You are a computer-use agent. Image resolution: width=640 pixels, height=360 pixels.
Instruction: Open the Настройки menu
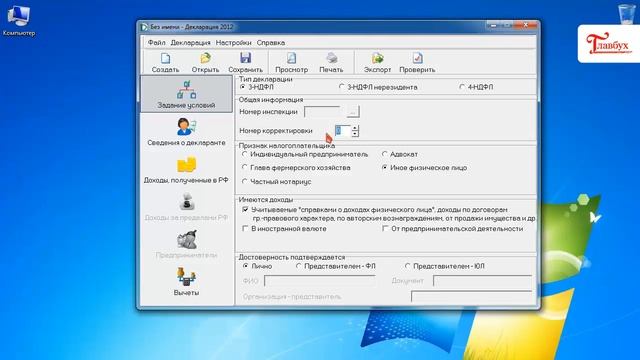tap(233, 42)
